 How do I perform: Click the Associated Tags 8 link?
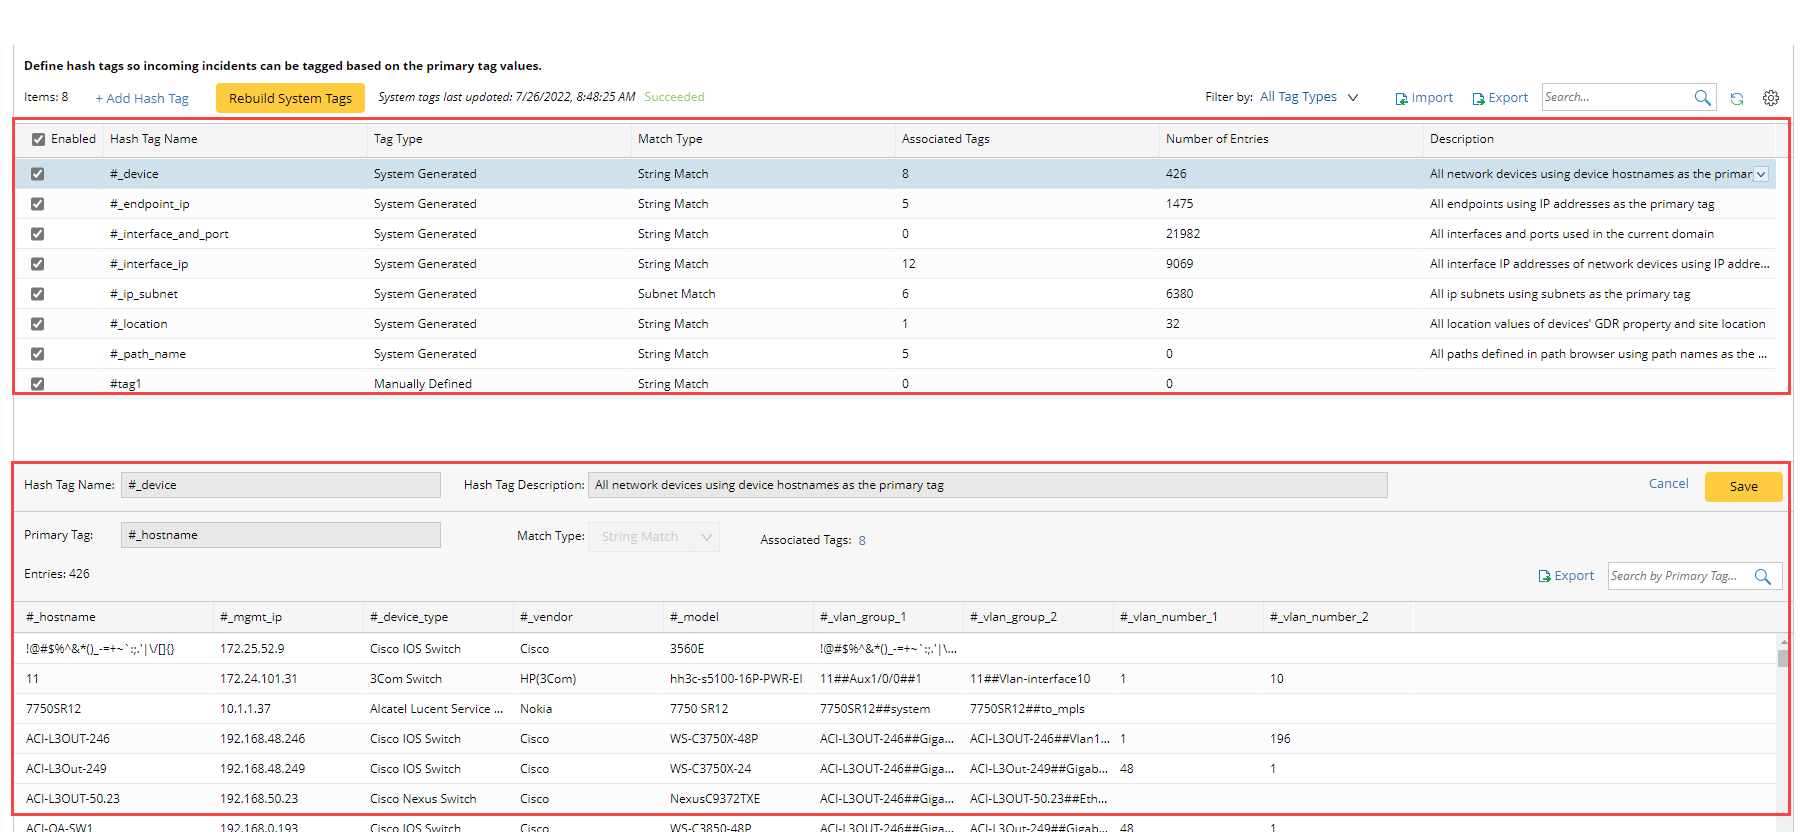tap(862, 540)
